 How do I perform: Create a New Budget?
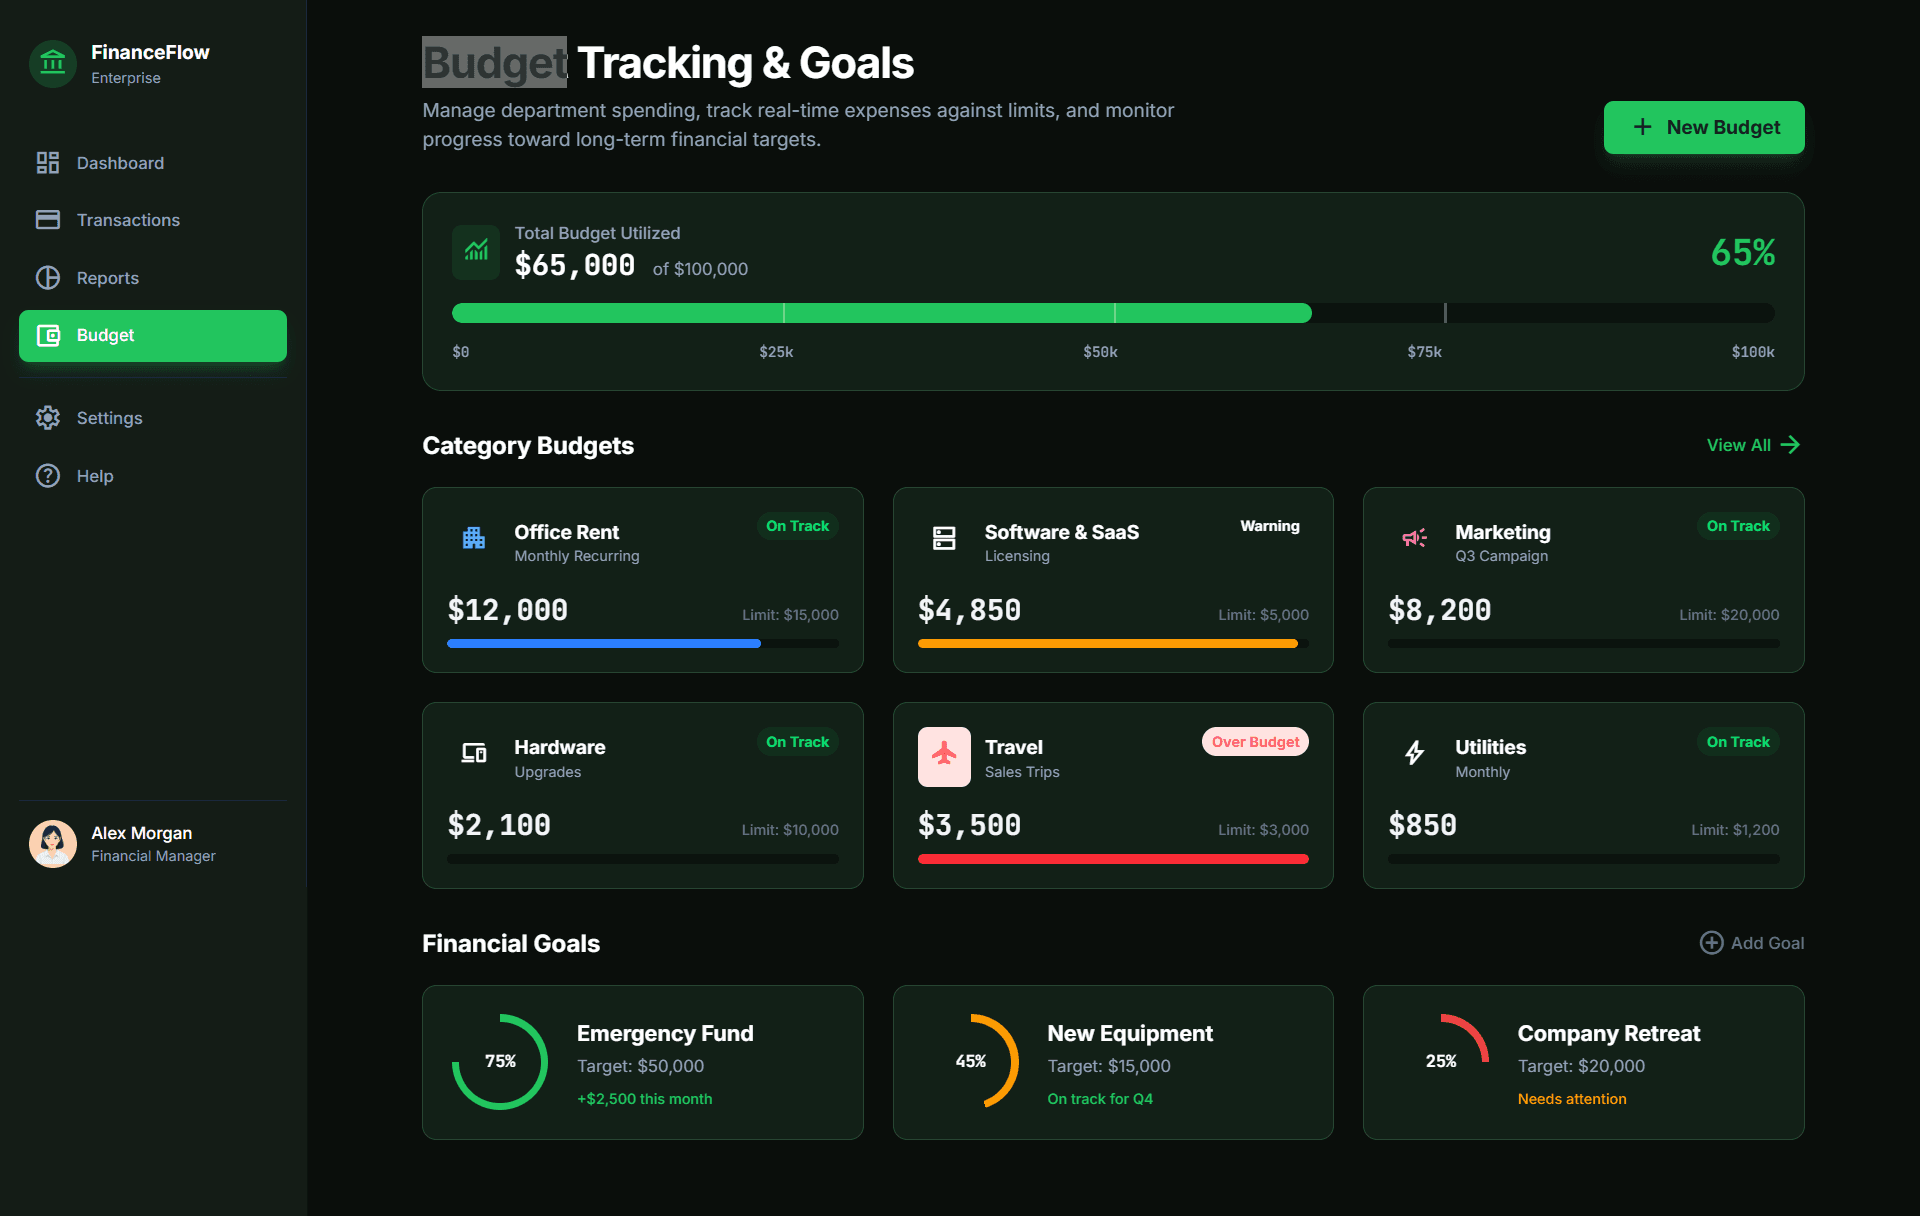tap(1703, 127)
